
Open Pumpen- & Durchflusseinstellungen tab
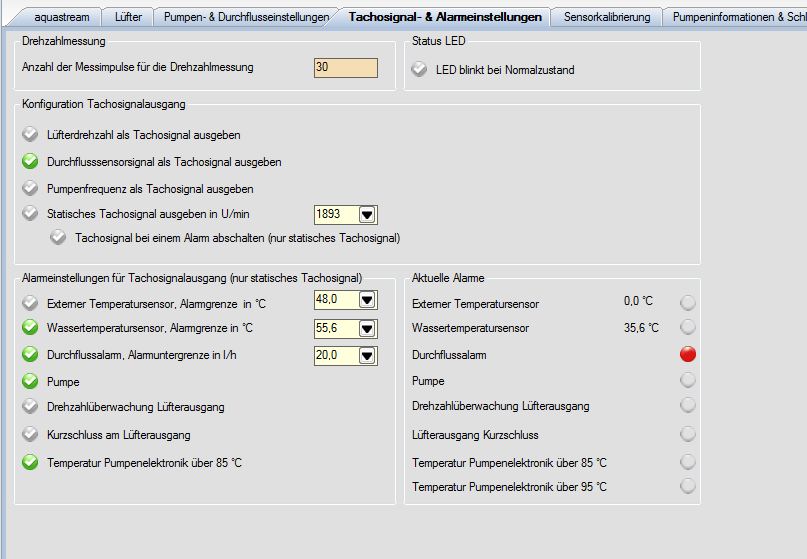246,17
